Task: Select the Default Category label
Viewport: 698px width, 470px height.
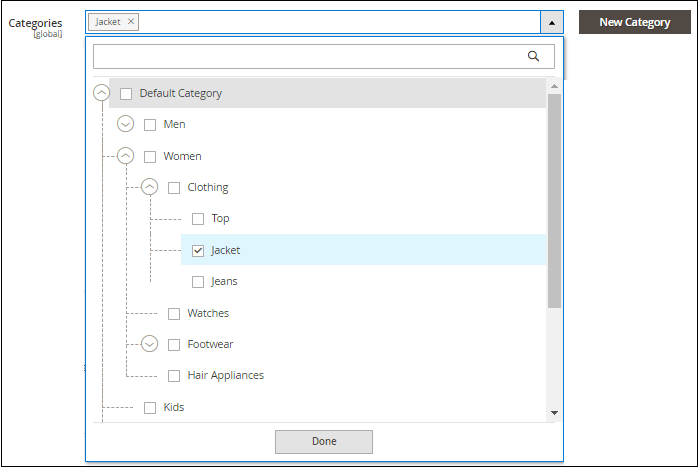Action: click(x=181, y=93)
